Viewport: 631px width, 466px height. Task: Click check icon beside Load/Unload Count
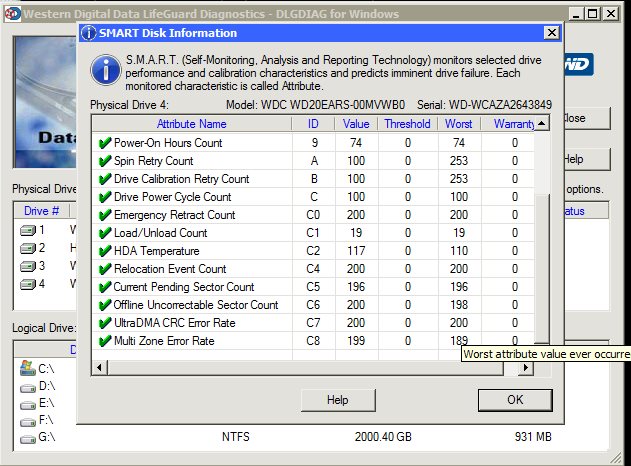click(x=105, y=233)
